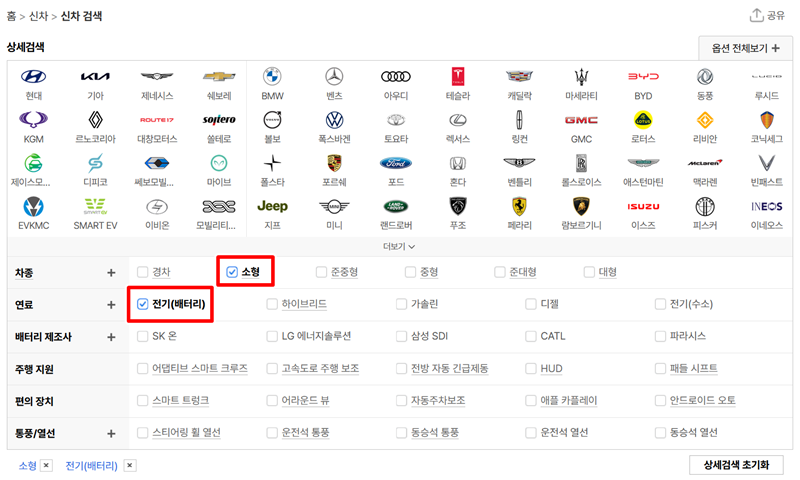800x480 pixels.
Task: Remove the 소형 filter tag
Action: pos(46,465)
